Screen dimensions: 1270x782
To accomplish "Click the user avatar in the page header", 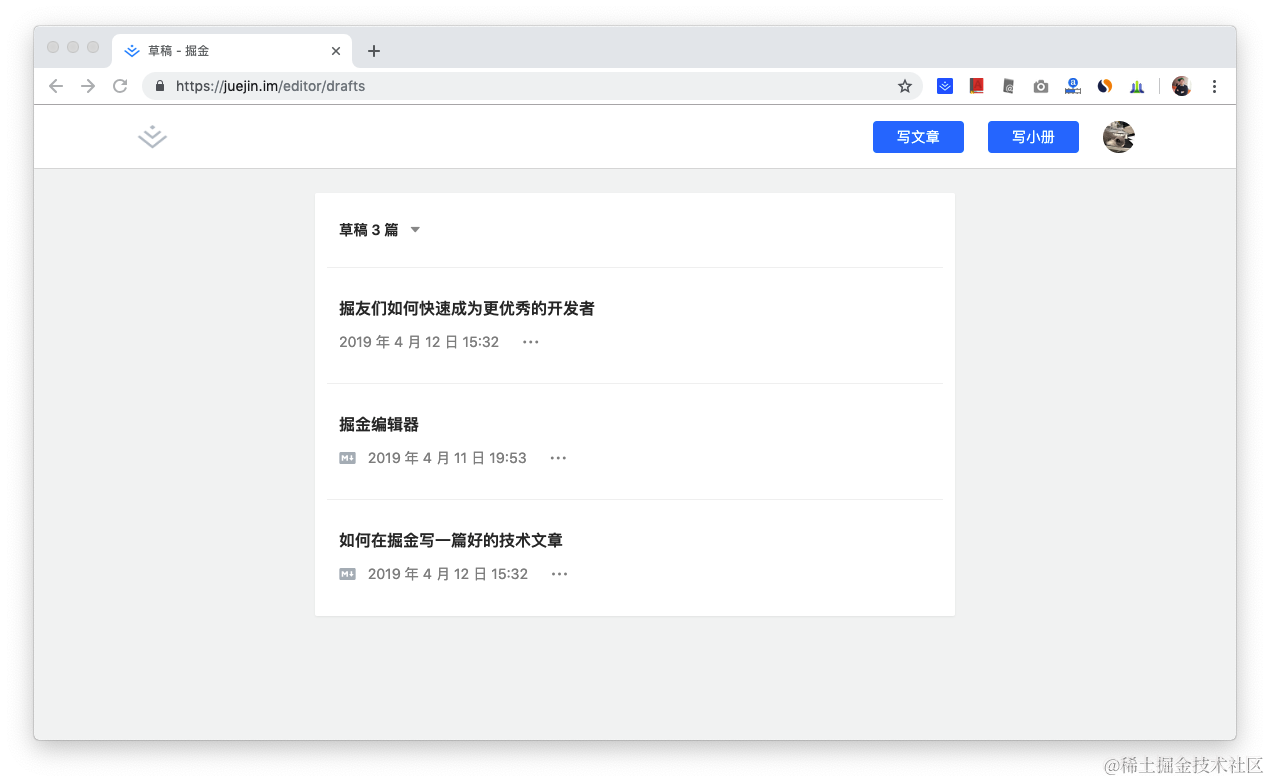I will pos(1118,137).
